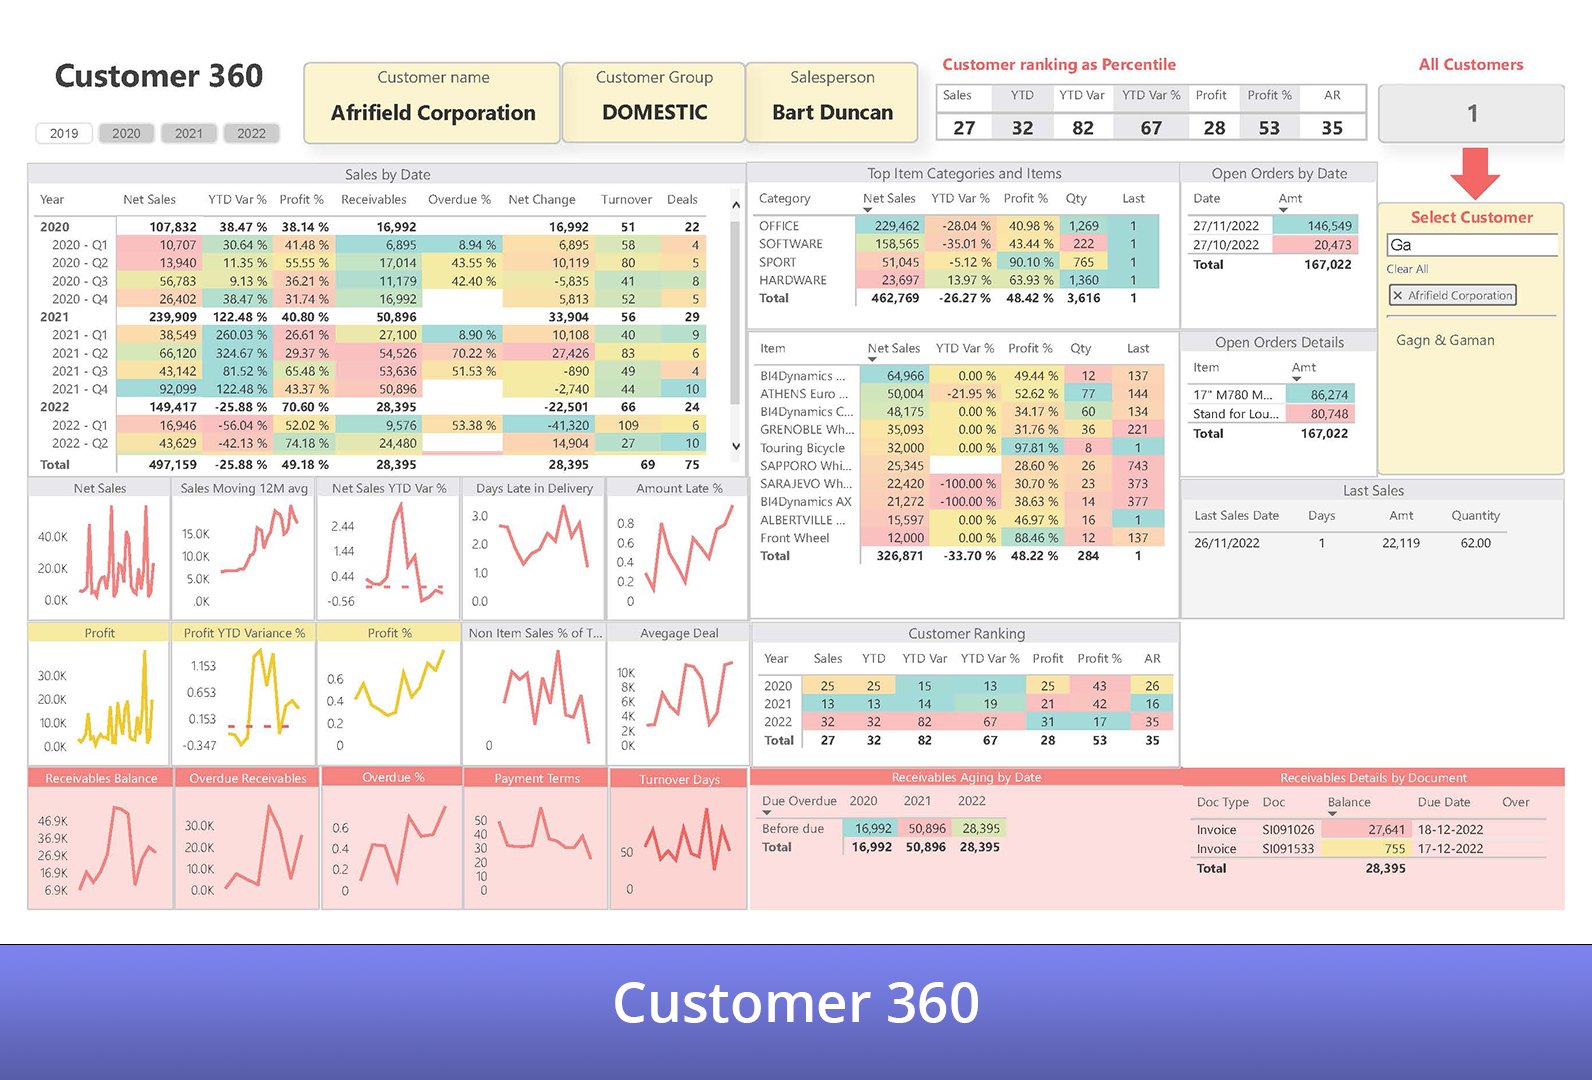Click the All Customers "1" button

1471,113
